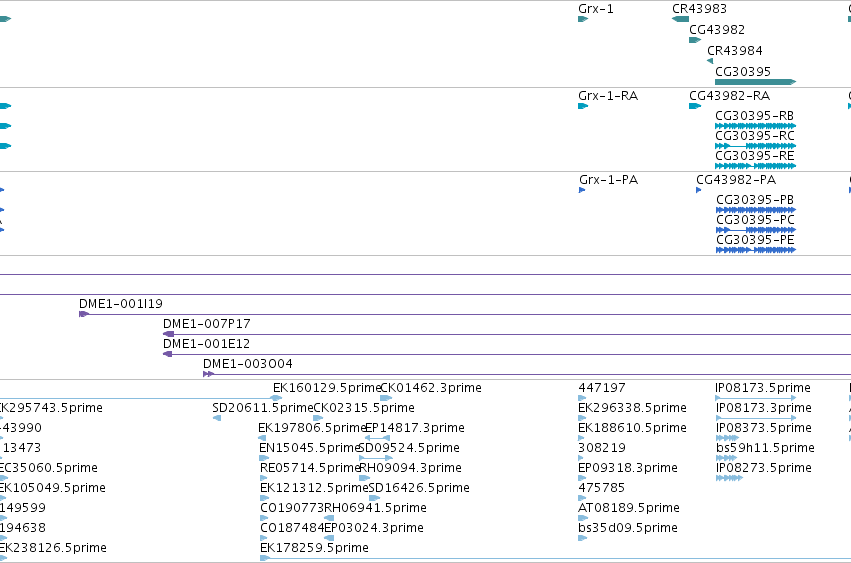851x563 pixels.
Task: Select the EP03024.3prime EST label
Action: (x=374, y=528)
